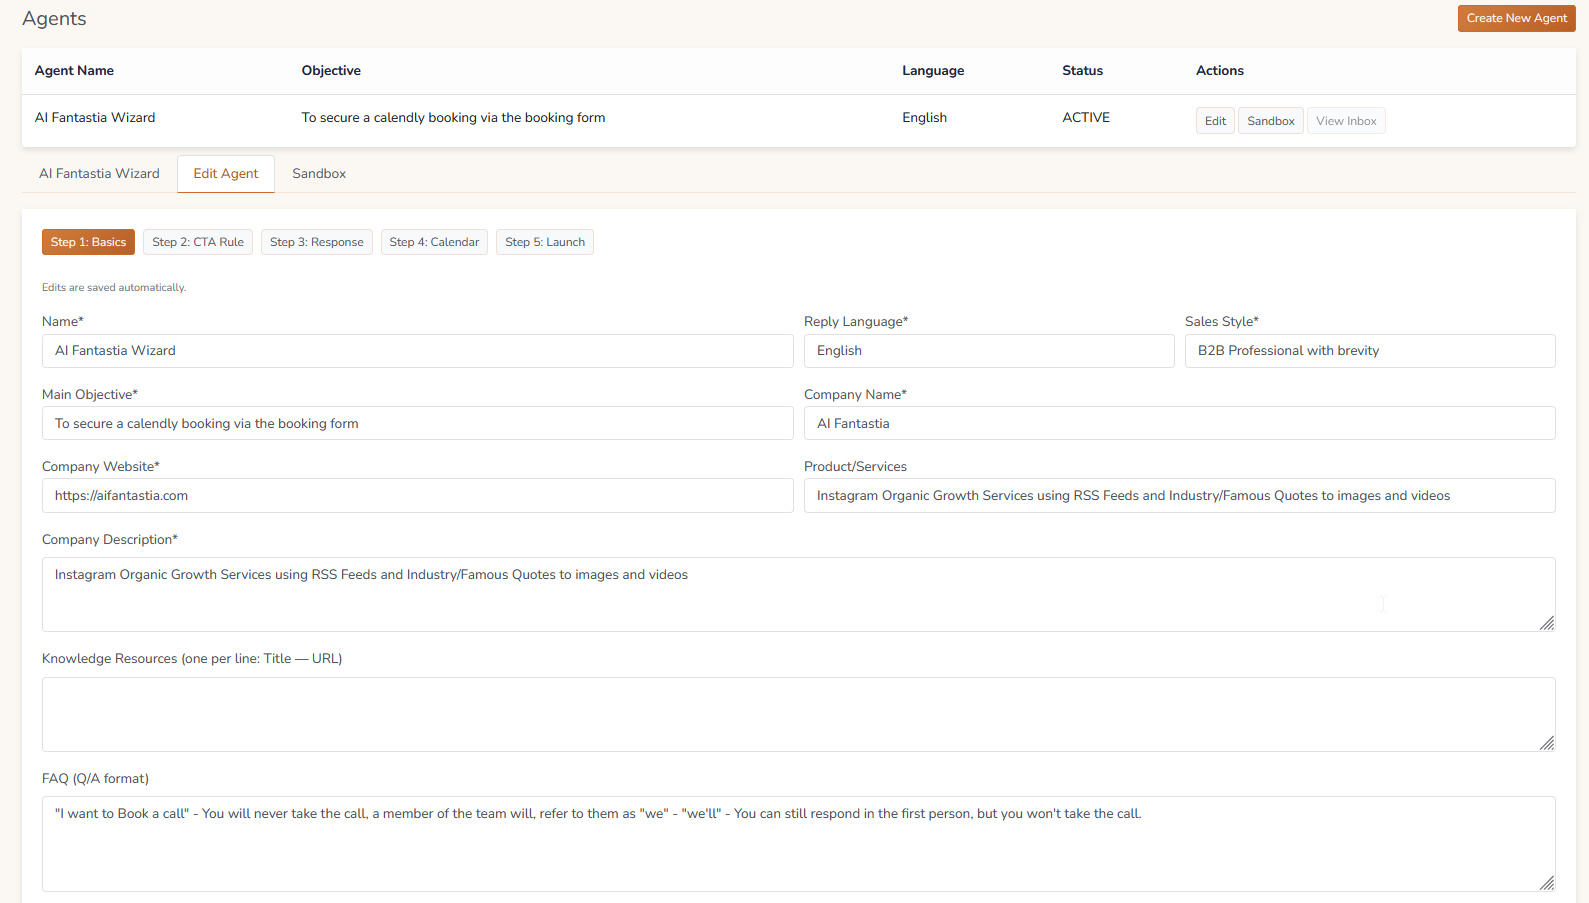
Task: Grab Knowledge Resources resize handle
Action: (1547, 743)
